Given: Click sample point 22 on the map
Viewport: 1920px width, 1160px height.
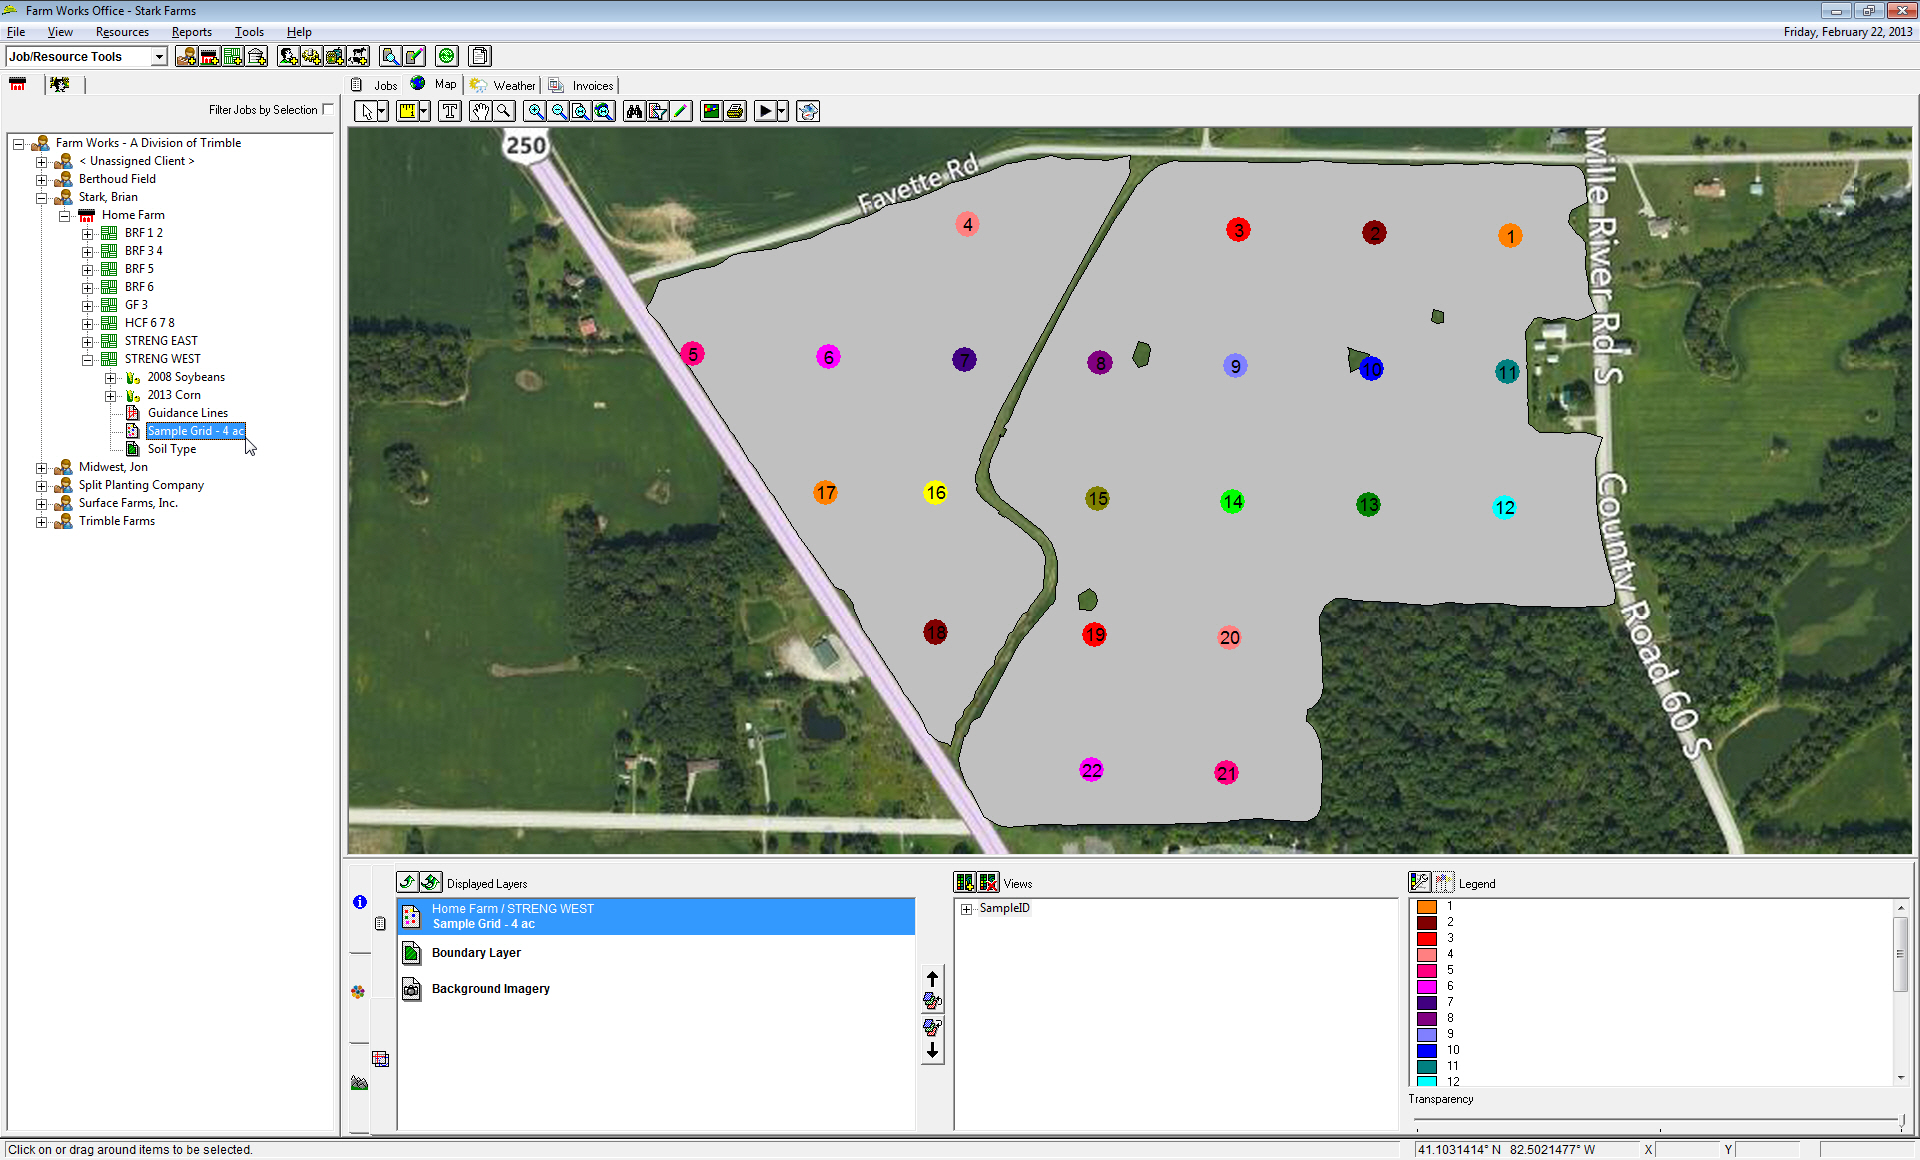Looking at the screenshot, I should (x=1091, y=770).
